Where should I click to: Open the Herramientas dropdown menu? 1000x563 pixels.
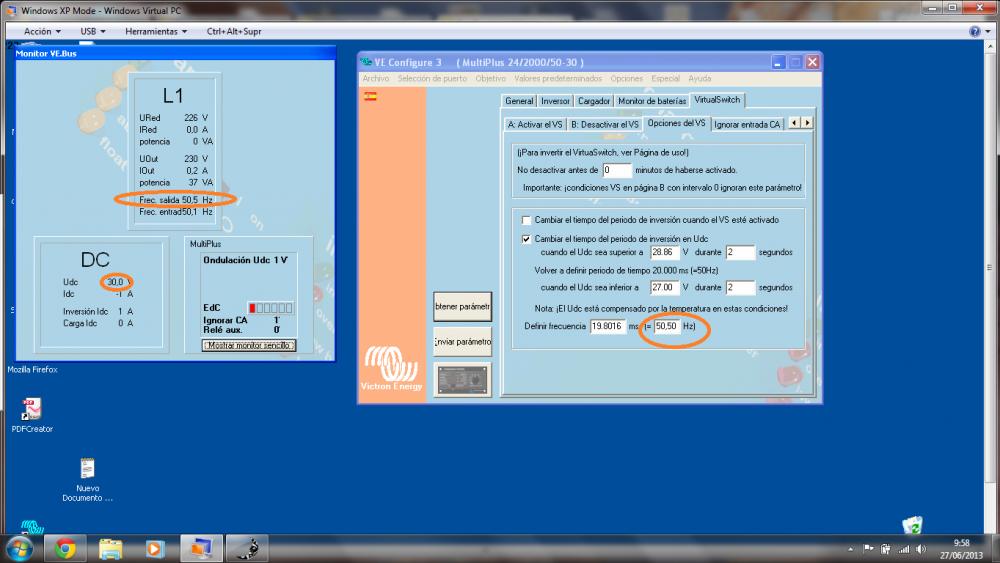(156, 31)
